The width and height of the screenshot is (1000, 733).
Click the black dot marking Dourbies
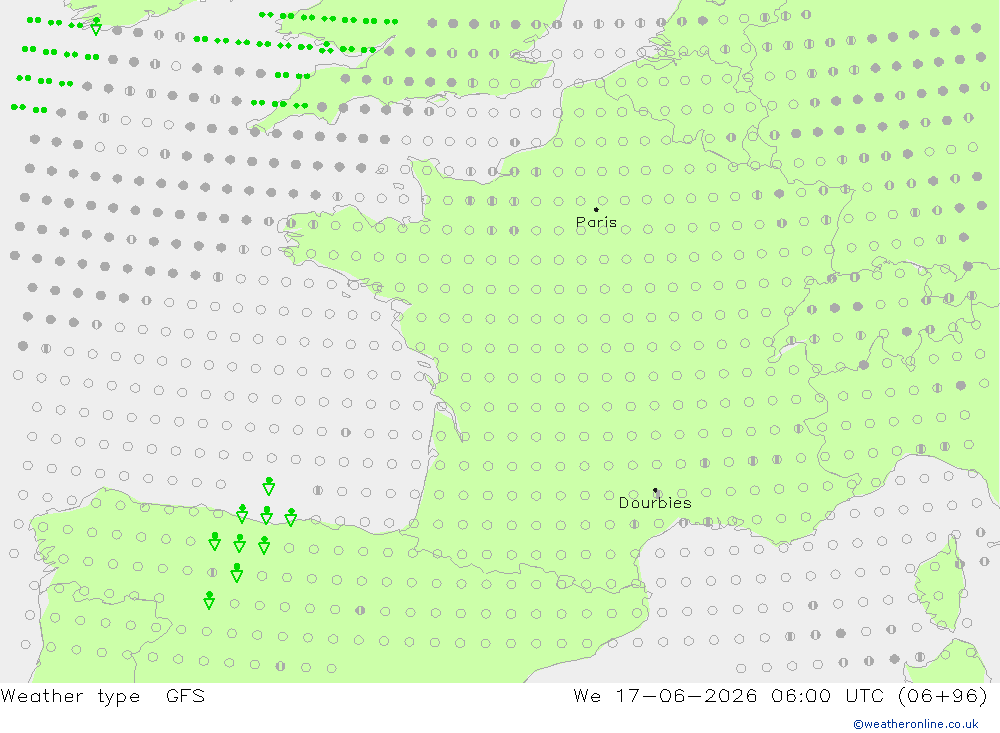655,490
